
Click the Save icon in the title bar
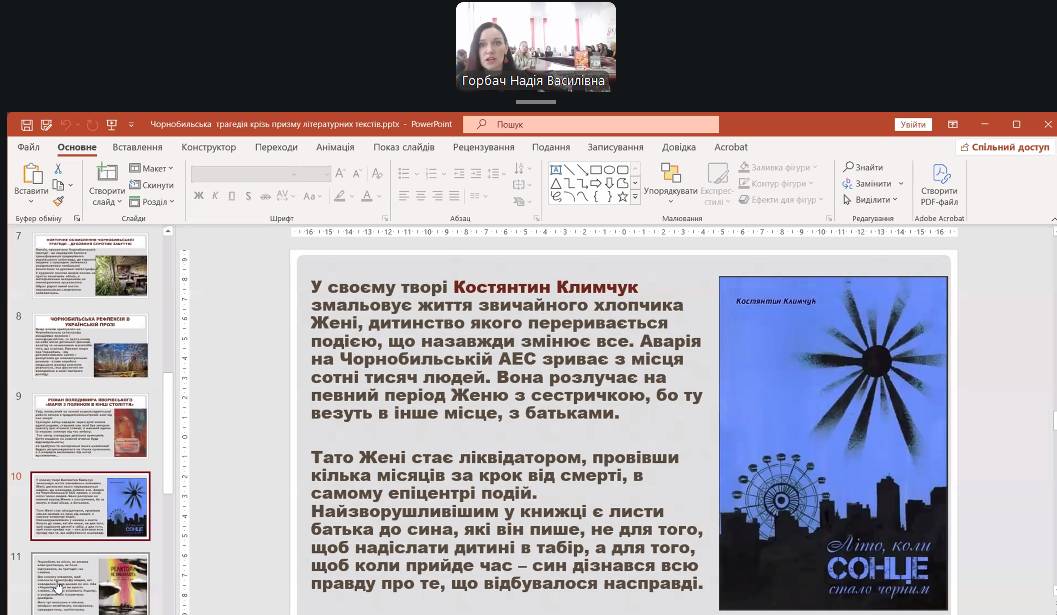(27, 125)
